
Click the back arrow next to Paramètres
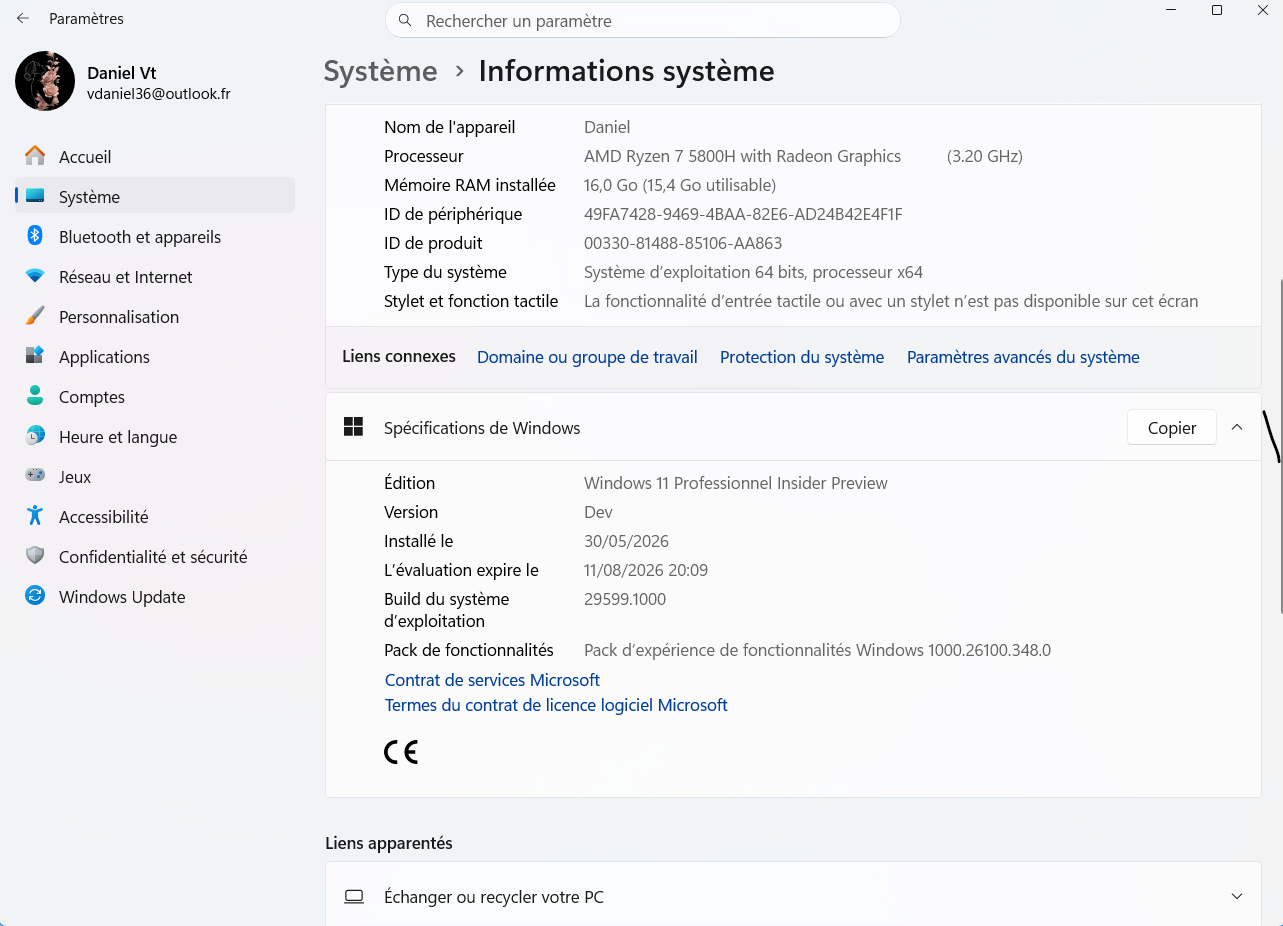(23, 18)
